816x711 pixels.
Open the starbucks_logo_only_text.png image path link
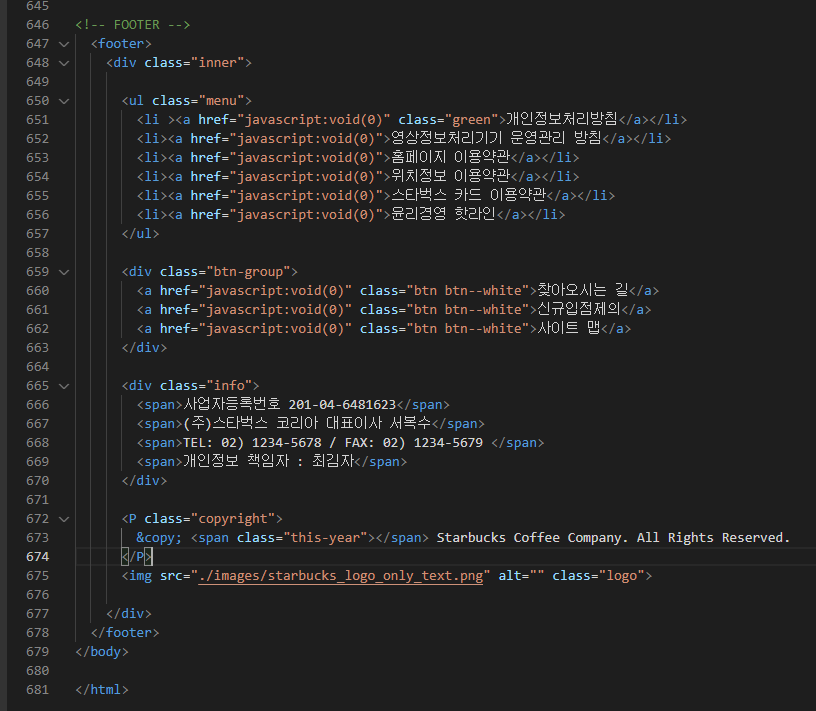(x=340, y=576)
